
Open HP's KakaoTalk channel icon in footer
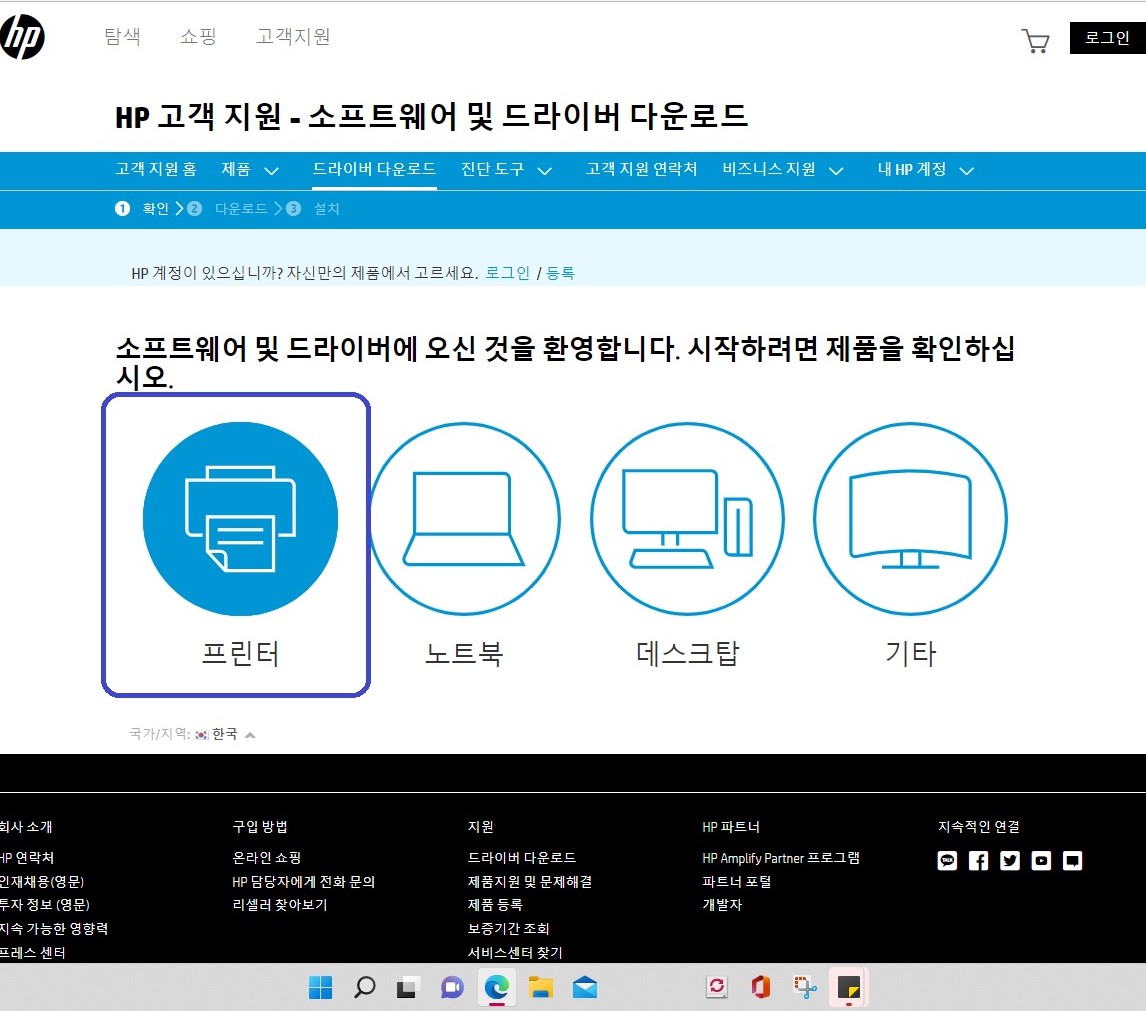[946, 860]
